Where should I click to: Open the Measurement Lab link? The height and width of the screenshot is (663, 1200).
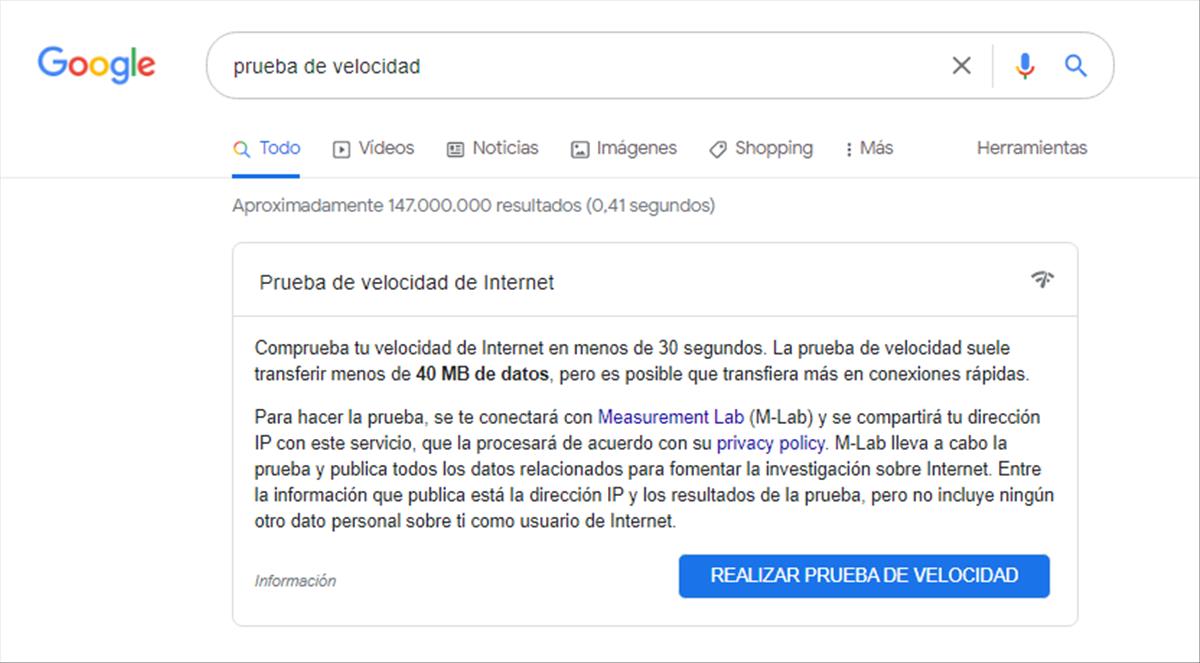671,417
